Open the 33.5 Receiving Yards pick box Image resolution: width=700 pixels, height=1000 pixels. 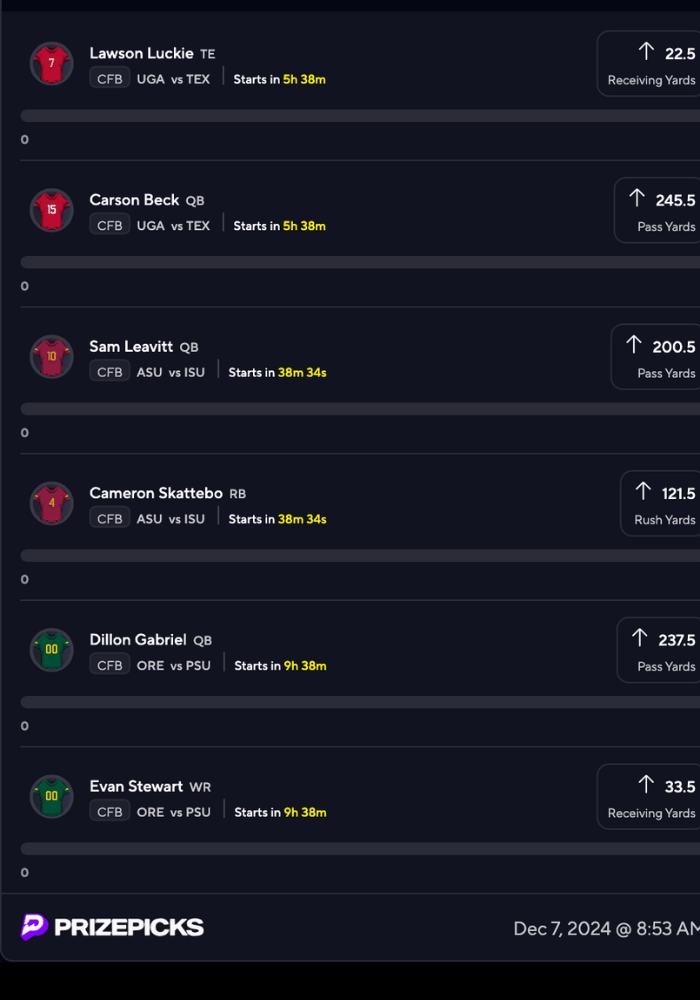tap(649, 796)
